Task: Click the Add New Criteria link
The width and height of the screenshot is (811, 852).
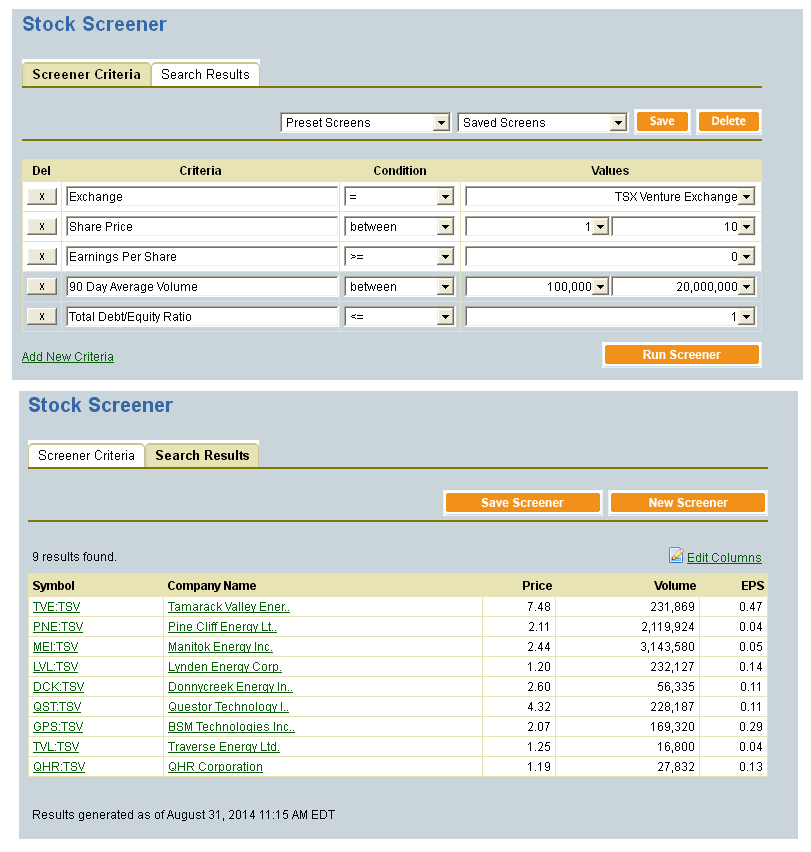Action: (x=68, y=356)
